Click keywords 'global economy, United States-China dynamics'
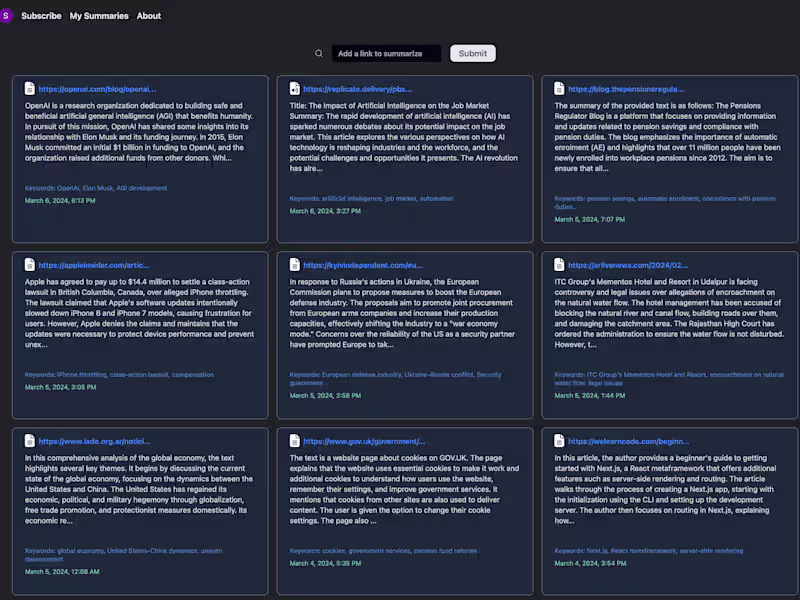This screenshot has width=800, height=600. point(124,554)
